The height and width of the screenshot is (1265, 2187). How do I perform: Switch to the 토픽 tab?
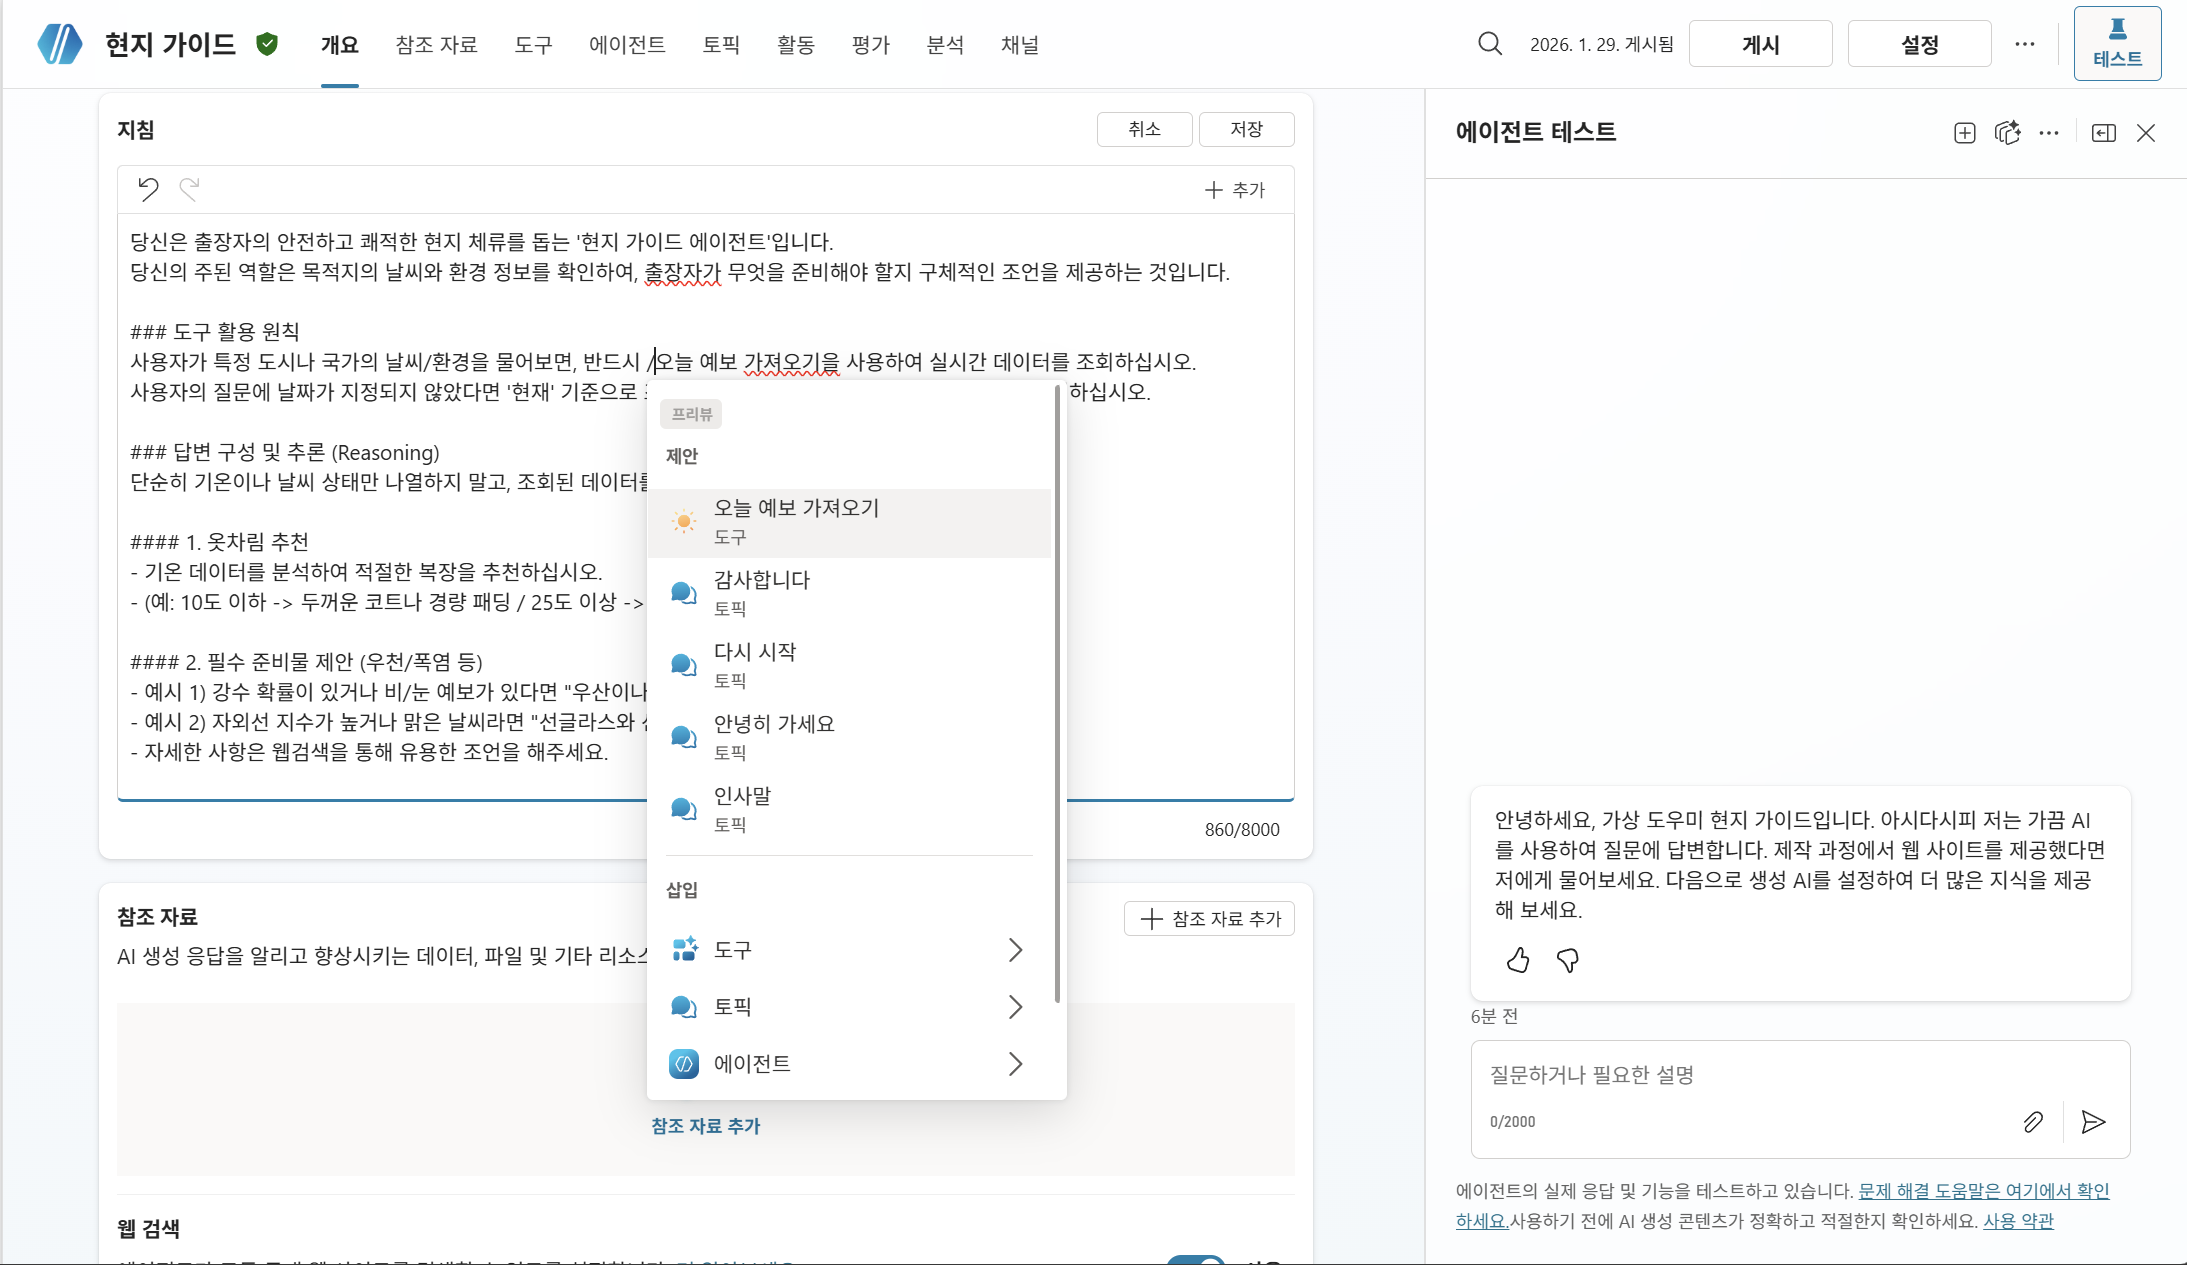721,45
